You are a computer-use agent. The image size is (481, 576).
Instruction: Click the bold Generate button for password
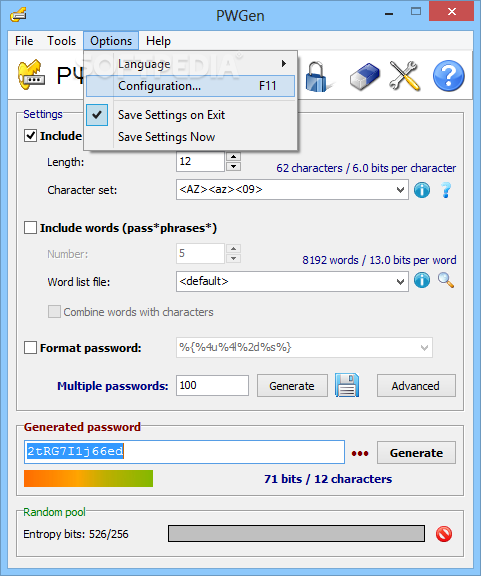pyautogui.click(x=416, y=453)
